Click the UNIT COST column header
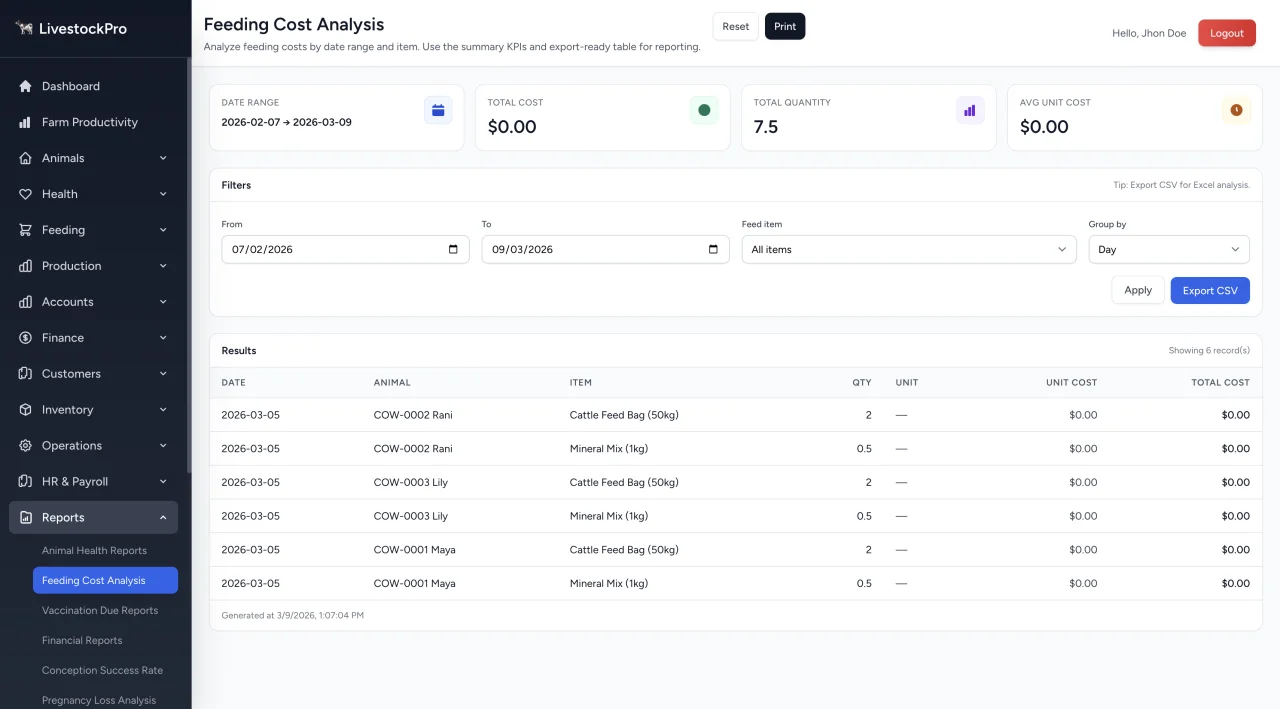 (x=1071, y=383)
